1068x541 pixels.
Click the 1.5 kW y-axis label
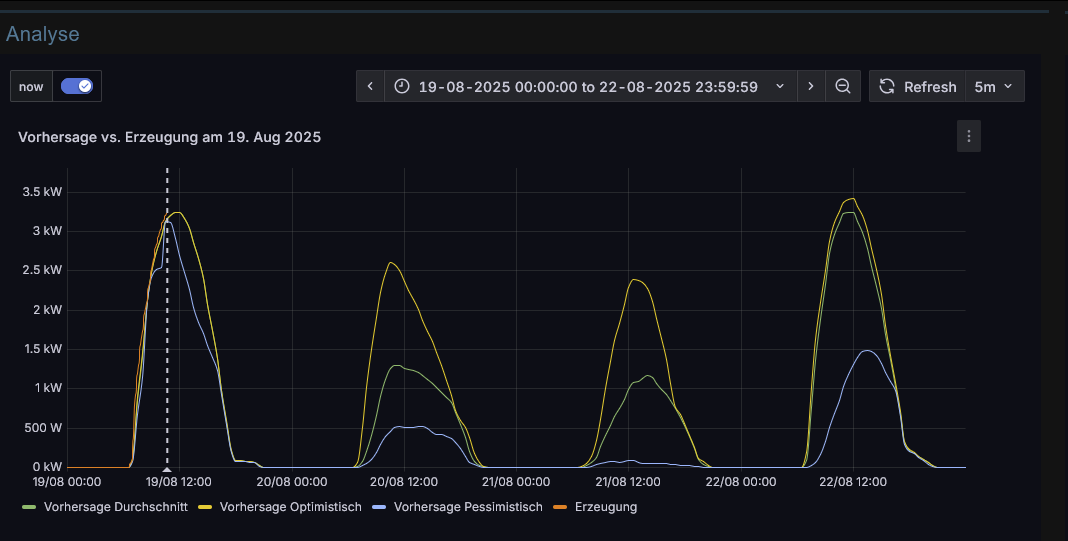[42, 349]
